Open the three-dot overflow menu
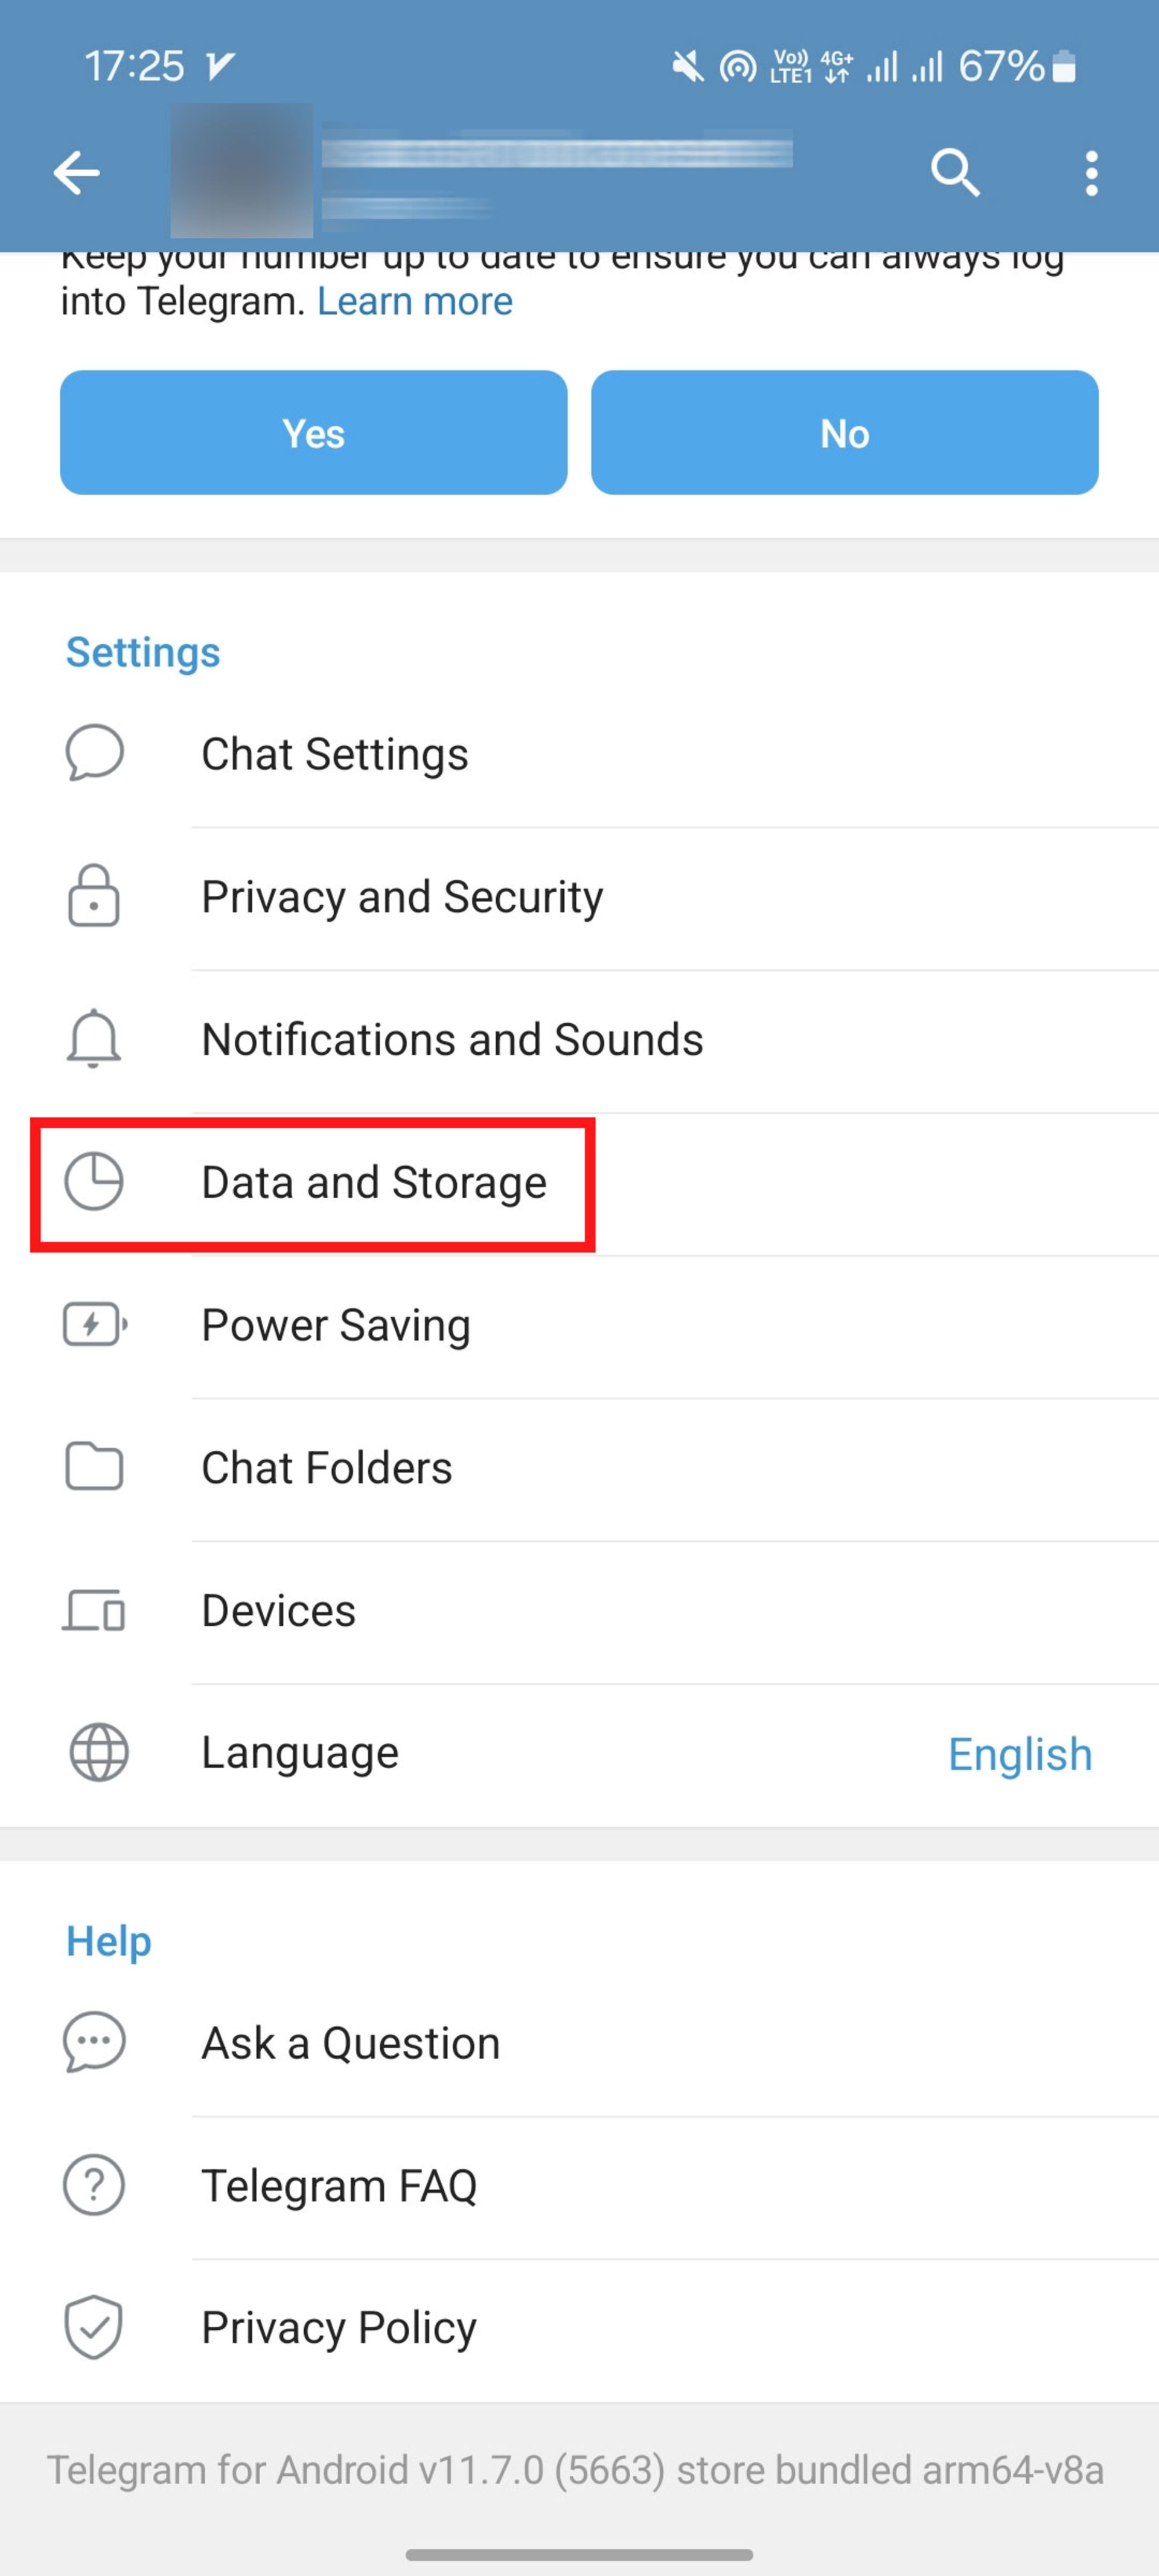This screenshot has height=2576, width=1159. (1091, 173)
